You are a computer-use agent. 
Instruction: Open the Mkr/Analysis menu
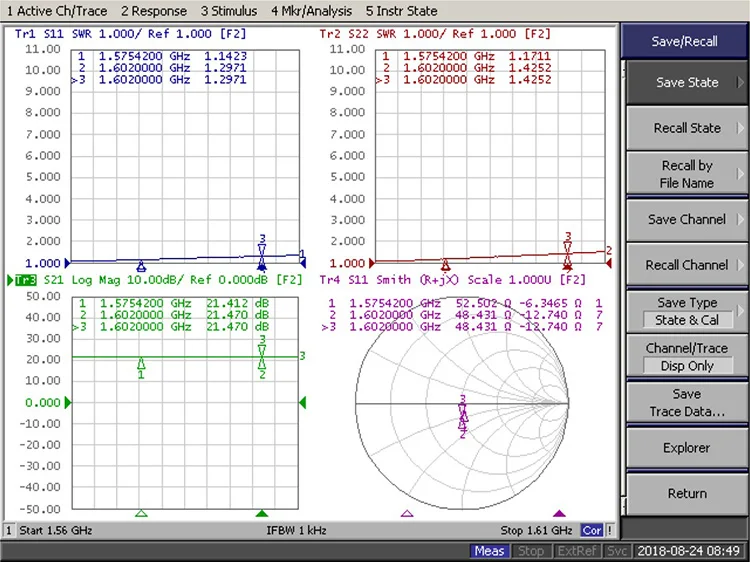coord(311,11)
